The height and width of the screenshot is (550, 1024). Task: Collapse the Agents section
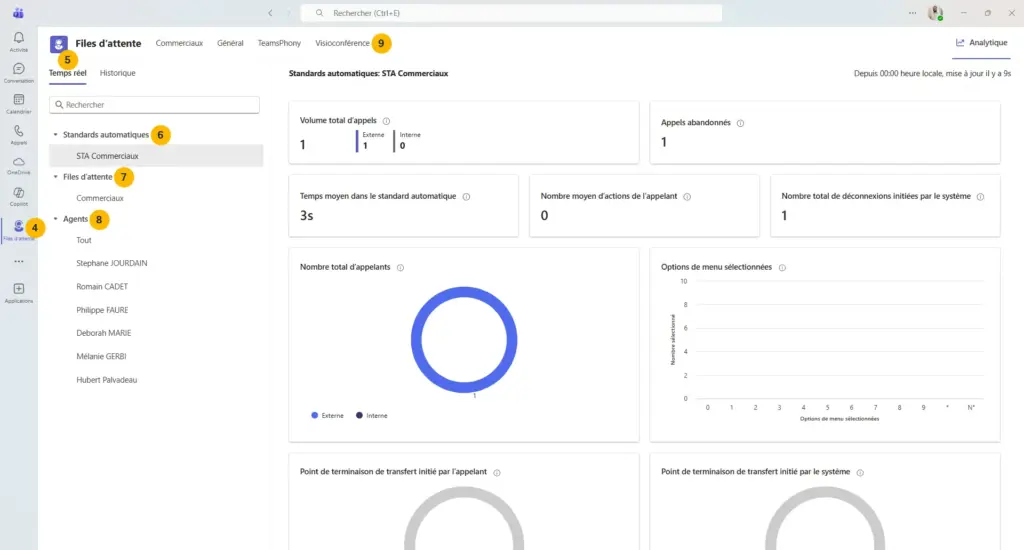(56, 219)
